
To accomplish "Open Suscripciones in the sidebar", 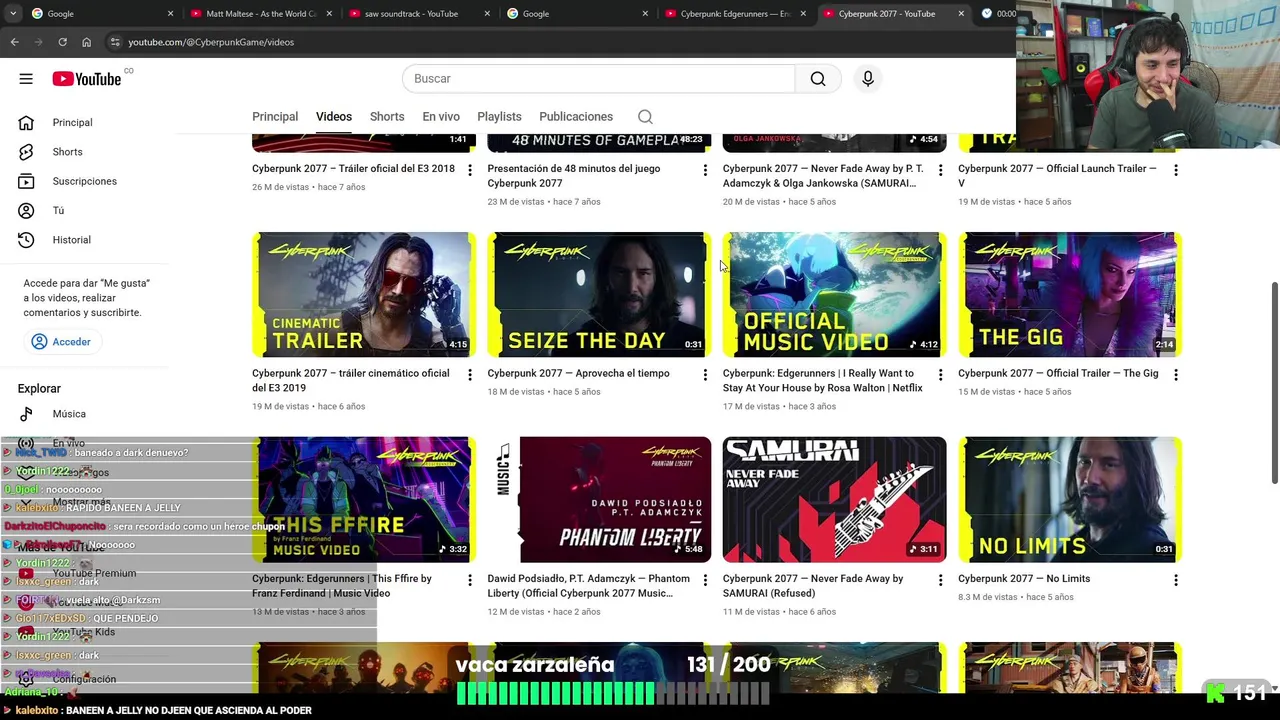I will point(84,181).
